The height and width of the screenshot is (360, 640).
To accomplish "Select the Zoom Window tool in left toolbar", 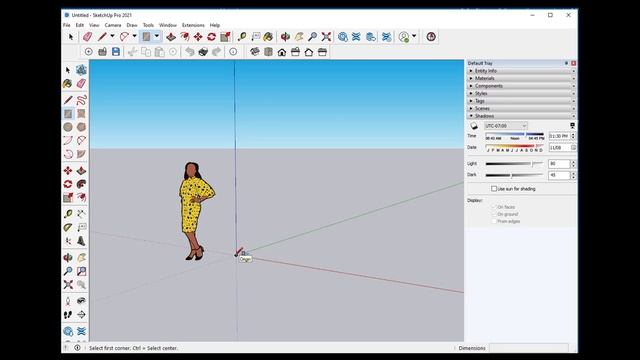I will tap(82, 271).
